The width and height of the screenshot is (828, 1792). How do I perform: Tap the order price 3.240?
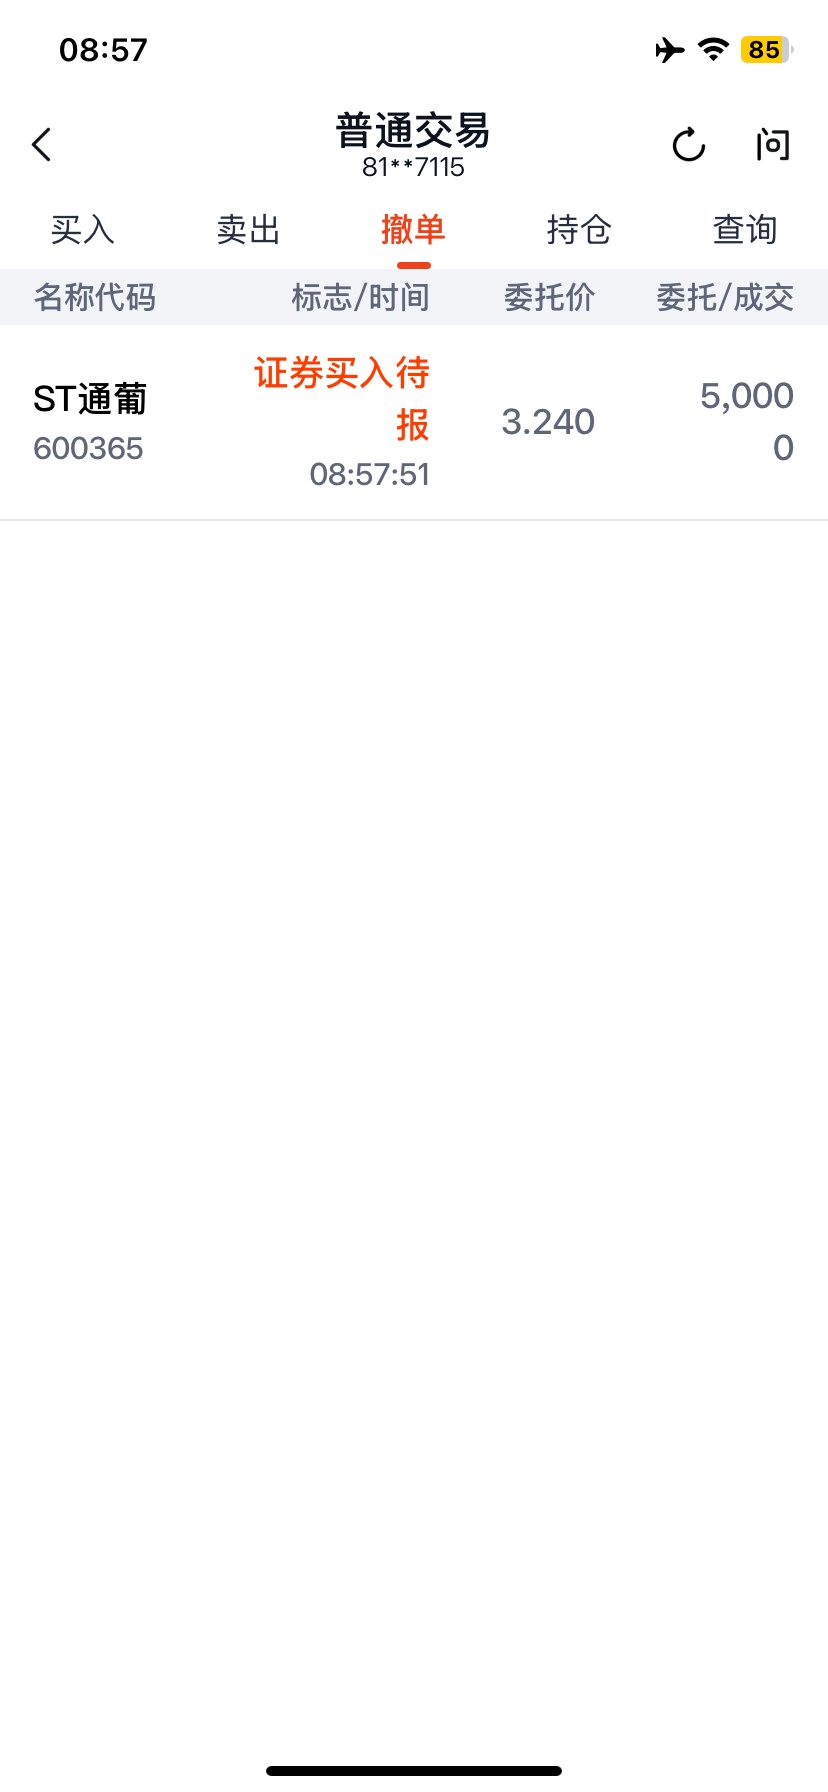tap(548, 422)
